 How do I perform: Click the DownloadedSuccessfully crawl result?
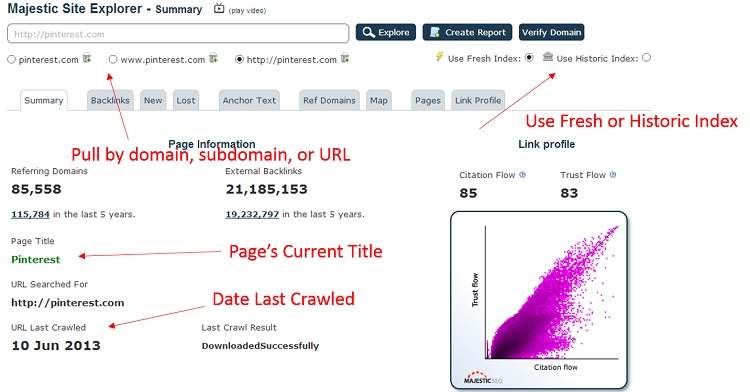260,346
